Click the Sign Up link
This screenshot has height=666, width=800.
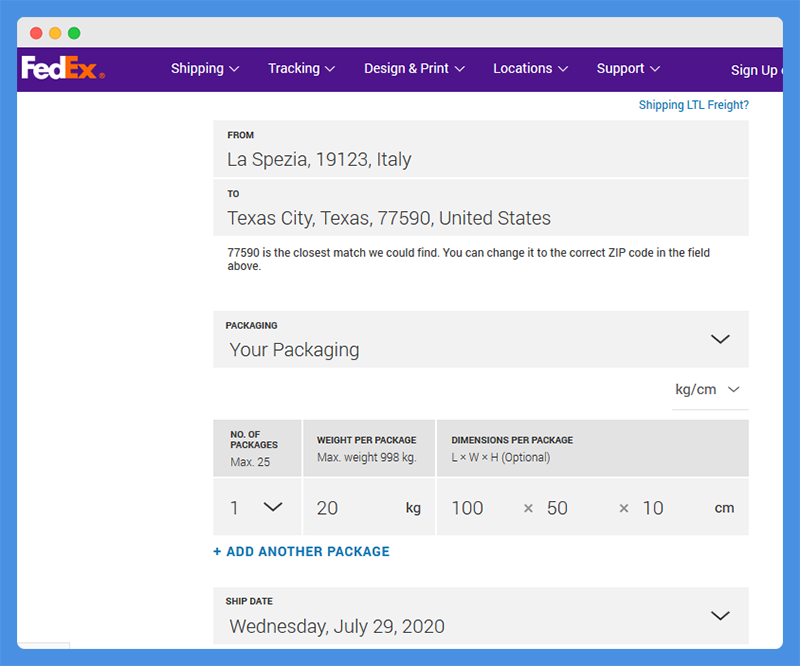click(x=756, y=70)
